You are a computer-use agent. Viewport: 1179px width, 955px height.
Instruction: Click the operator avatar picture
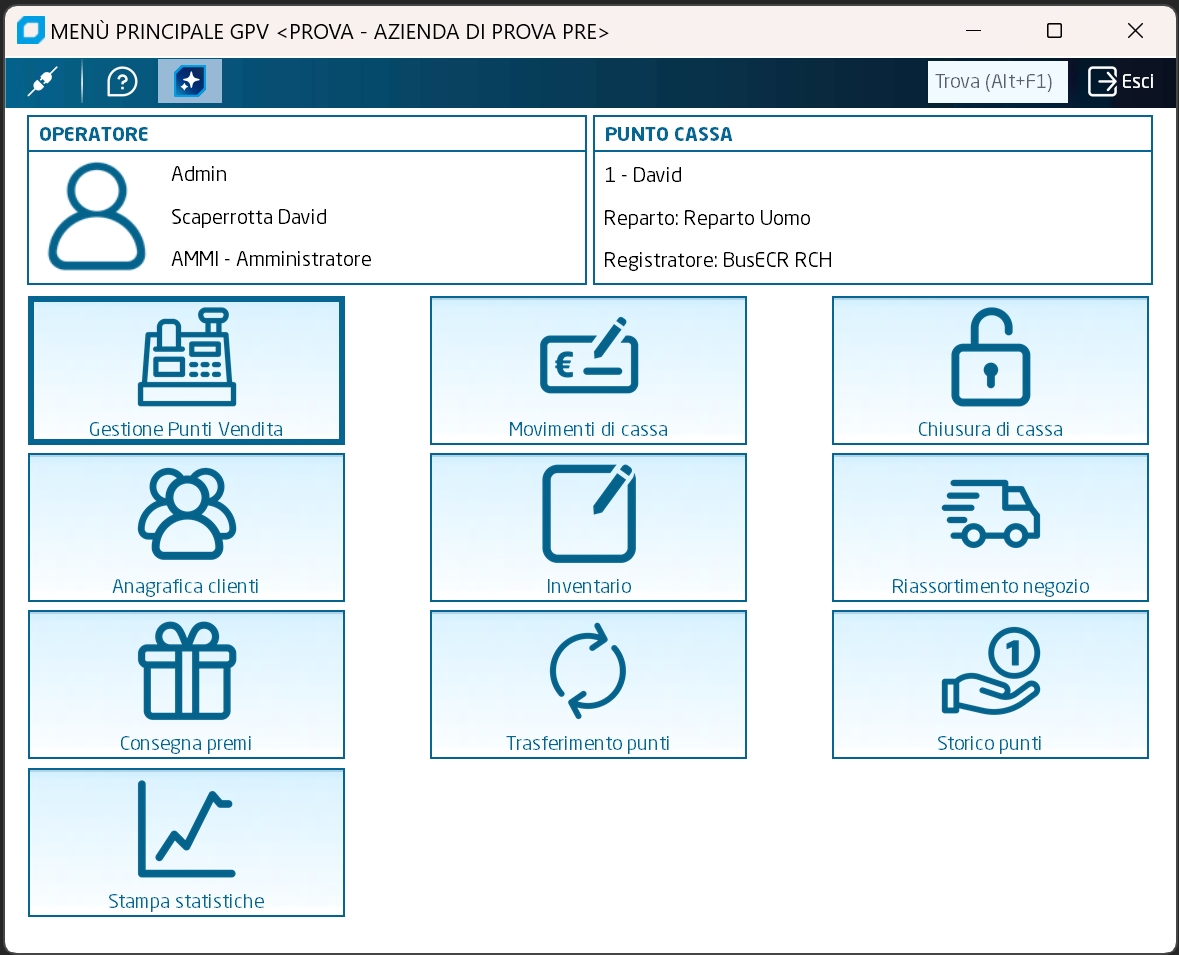click(x=97, y=217)
